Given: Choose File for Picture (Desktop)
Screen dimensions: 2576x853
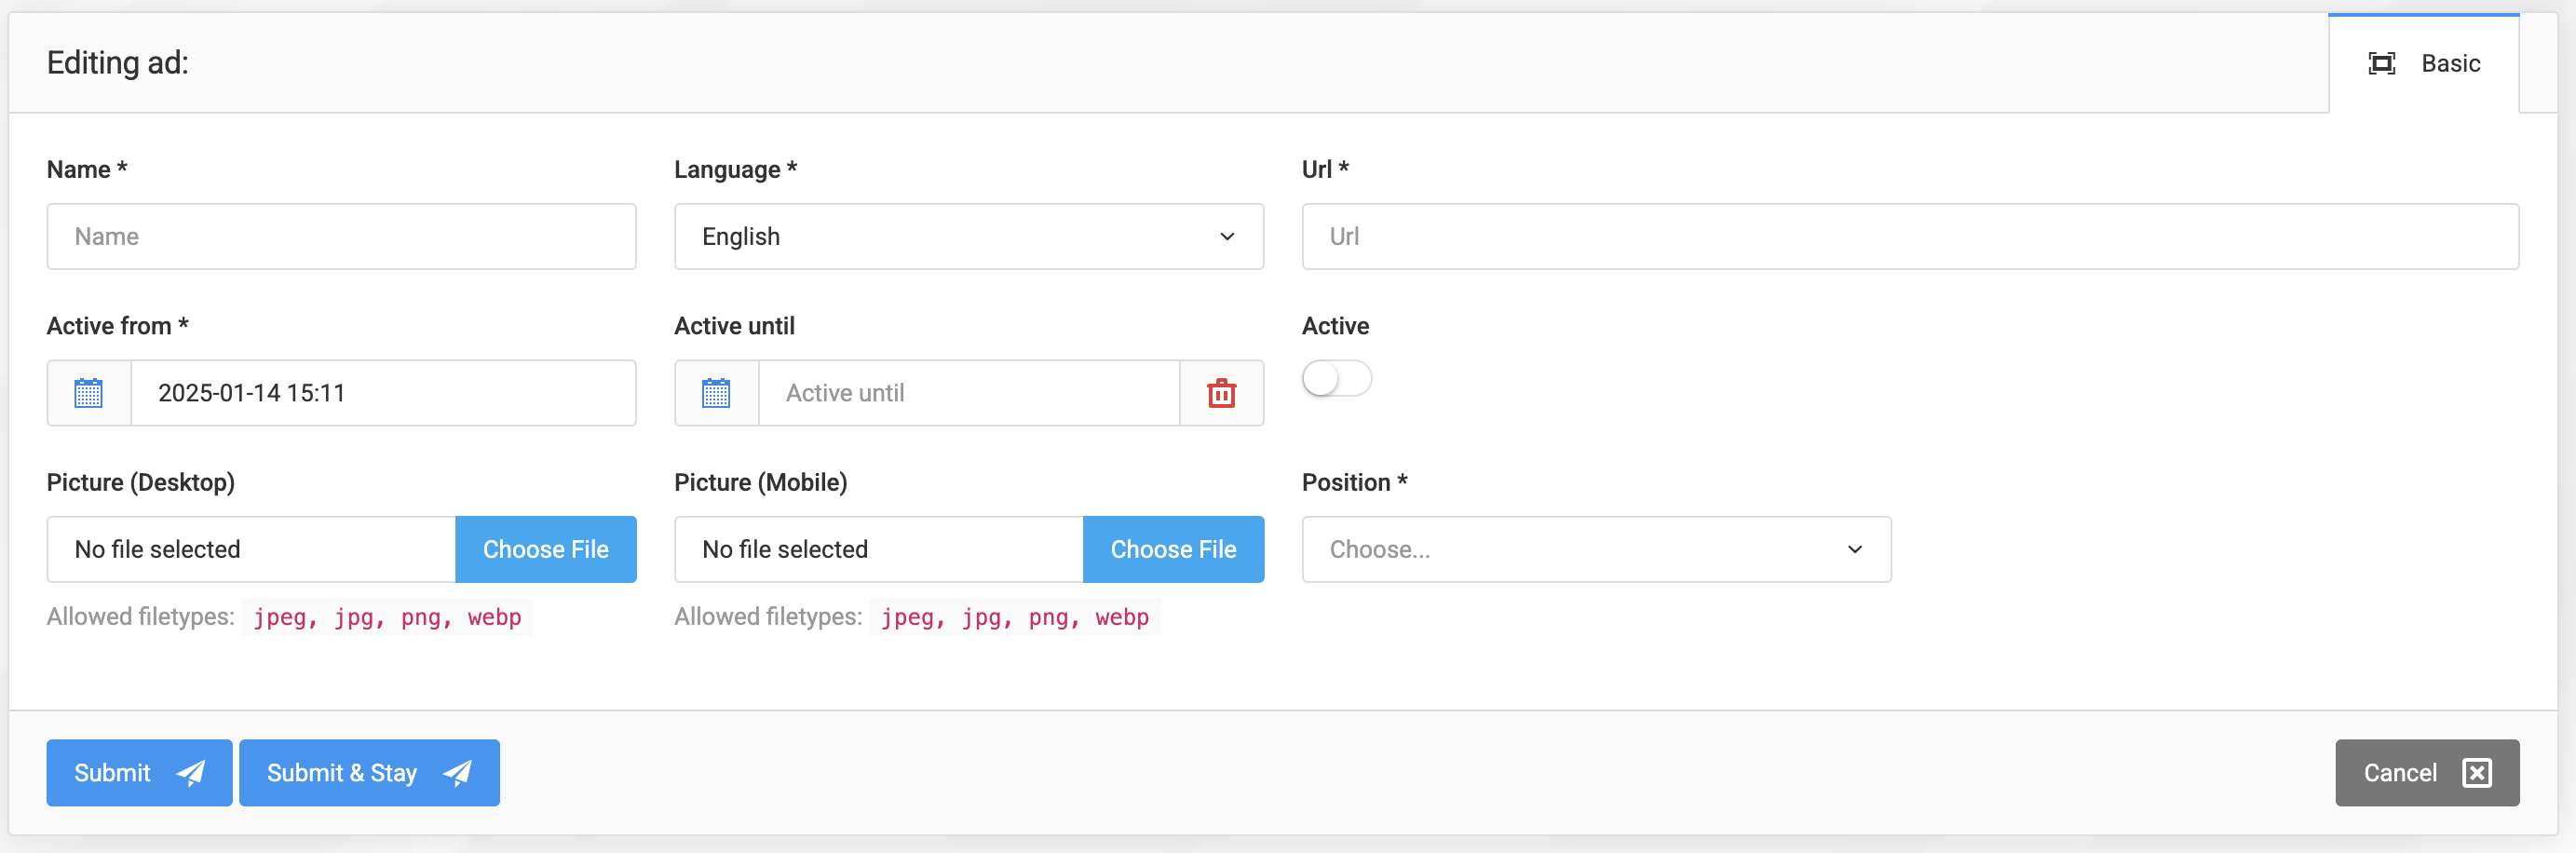Looking at the screenshot, I should (545, 550).
